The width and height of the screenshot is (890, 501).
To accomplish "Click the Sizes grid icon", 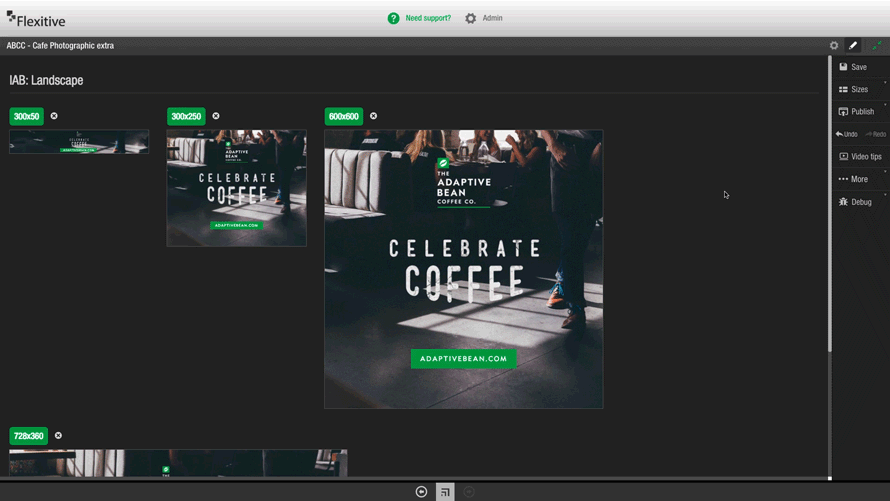I will [843, 89].
